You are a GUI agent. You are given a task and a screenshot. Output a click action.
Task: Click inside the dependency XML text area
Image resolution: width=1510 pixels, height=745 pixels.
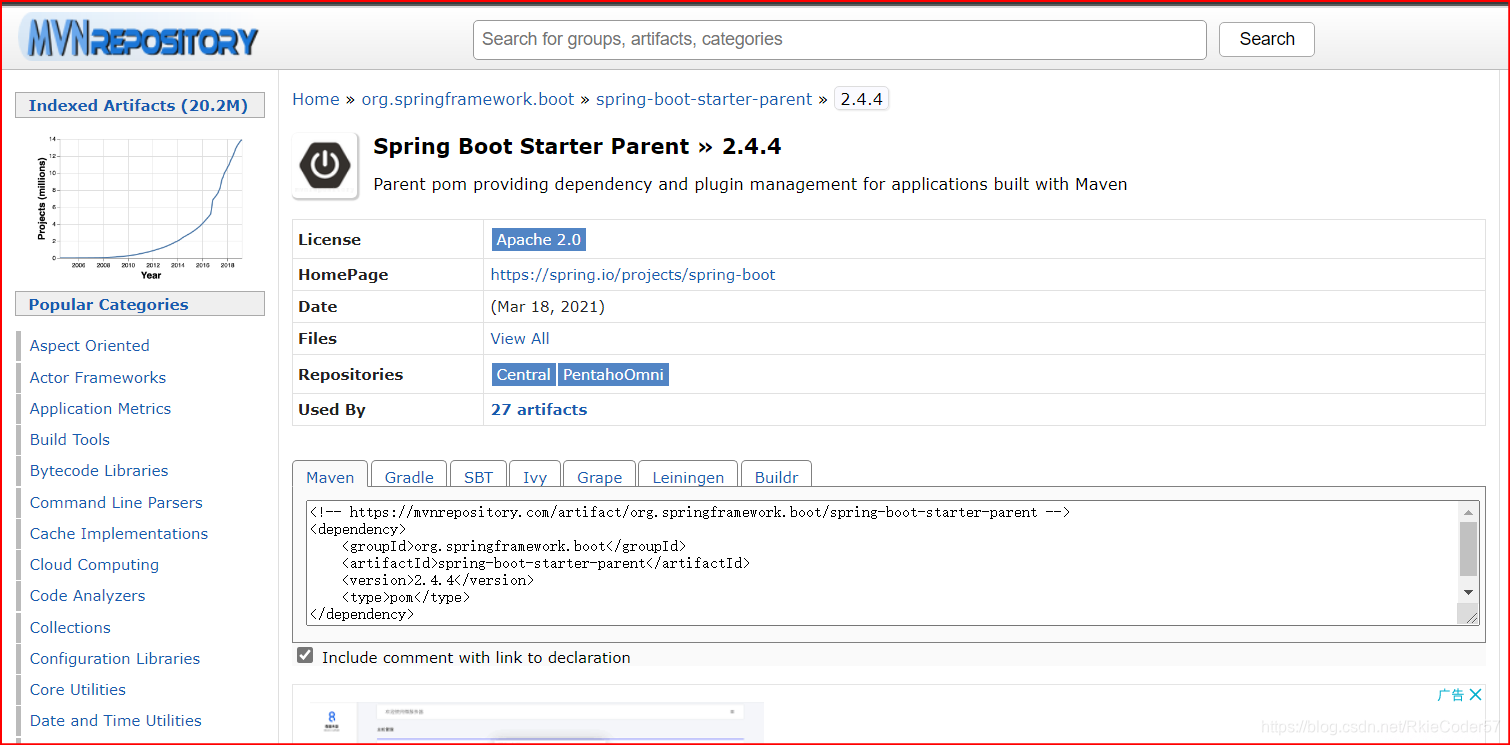coord(882,562)
